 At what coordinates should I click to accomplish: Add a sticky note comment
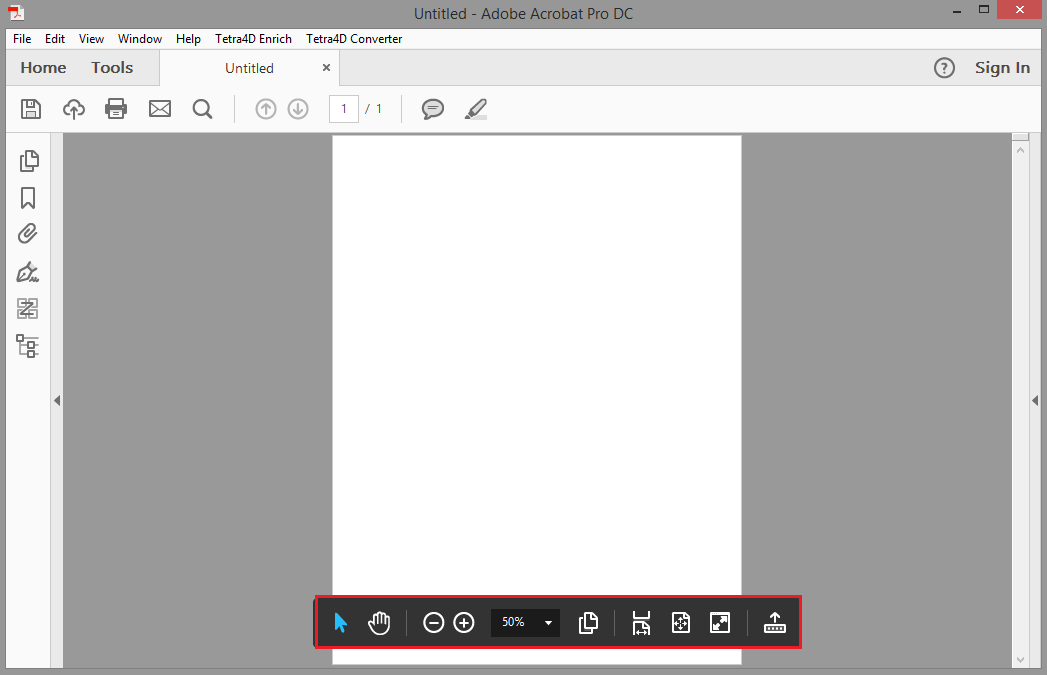(433, 109)
